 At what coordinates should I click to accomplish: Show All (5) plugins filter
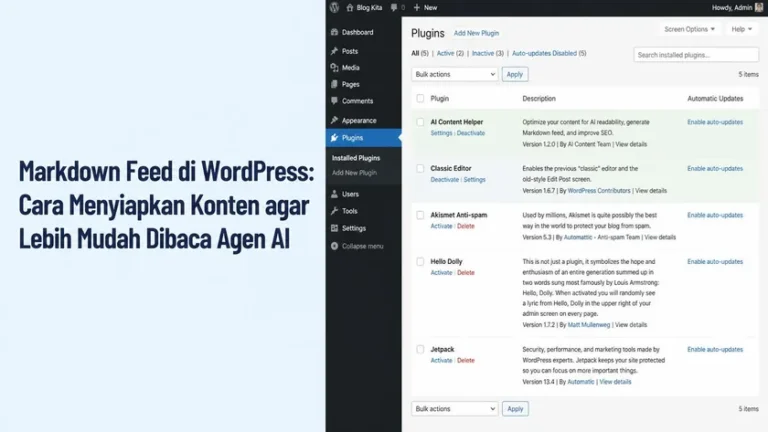[x=420, y=53]
